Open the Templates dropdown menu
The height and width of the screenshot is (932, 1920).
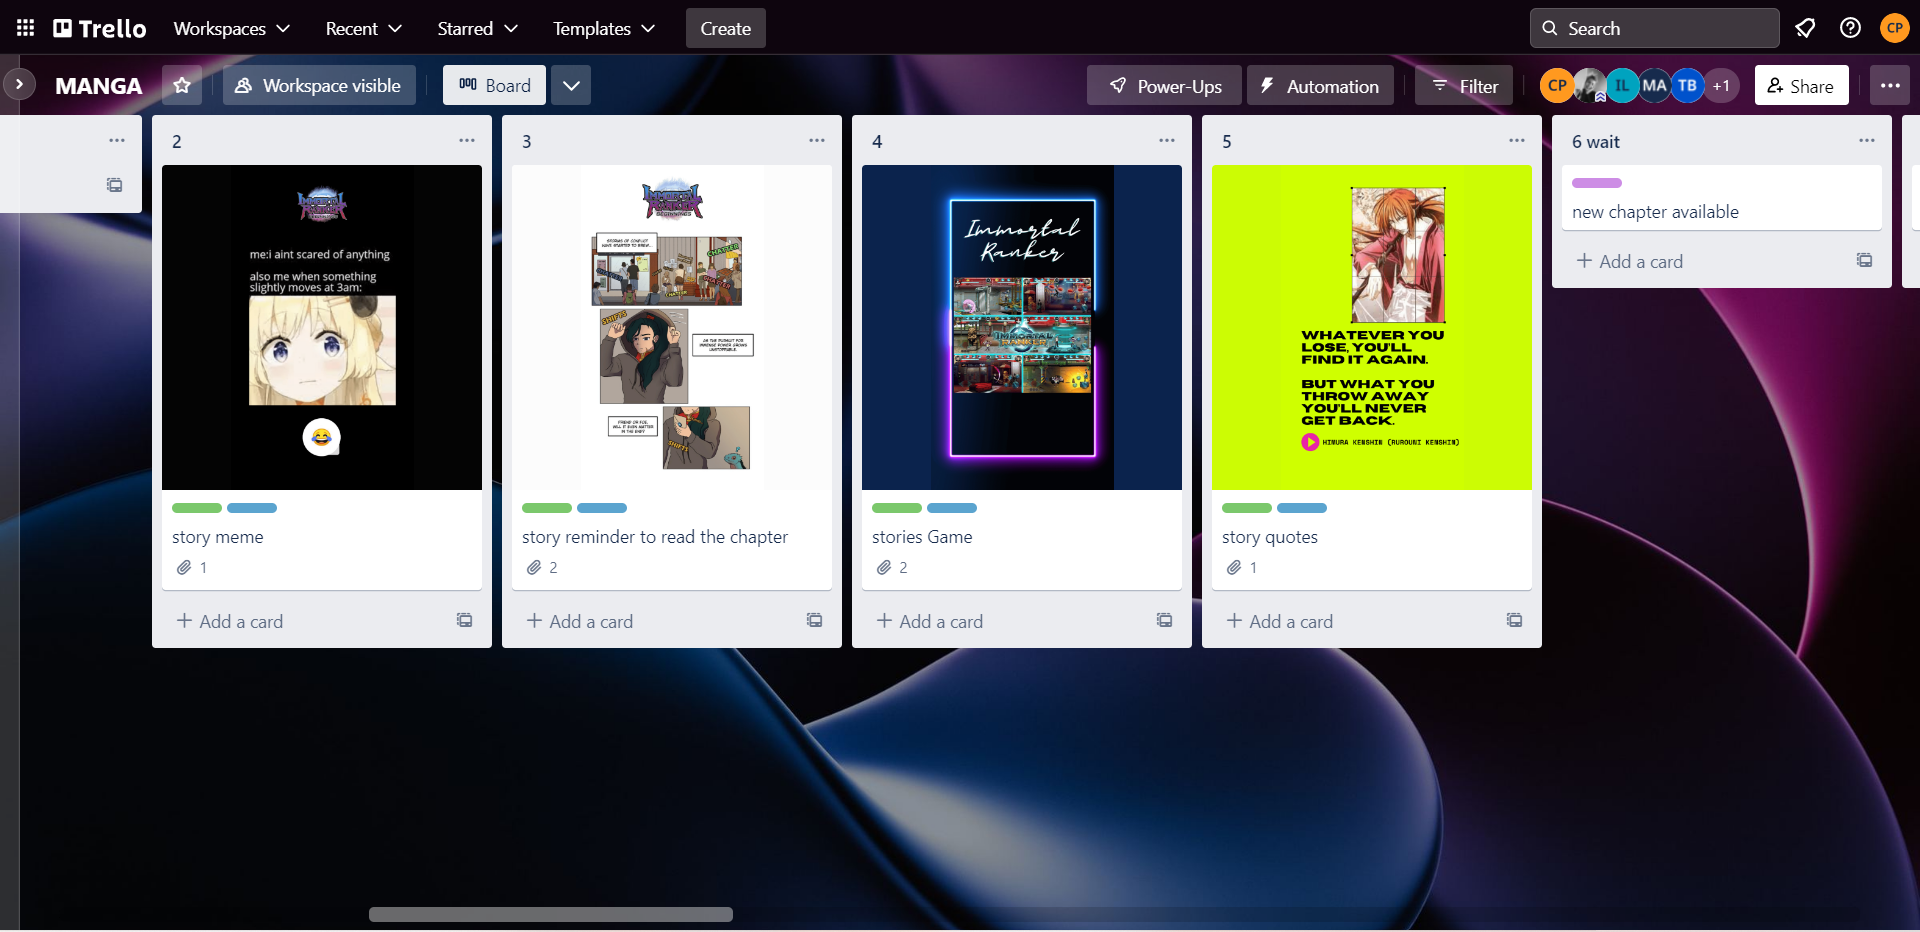[604, 28]
